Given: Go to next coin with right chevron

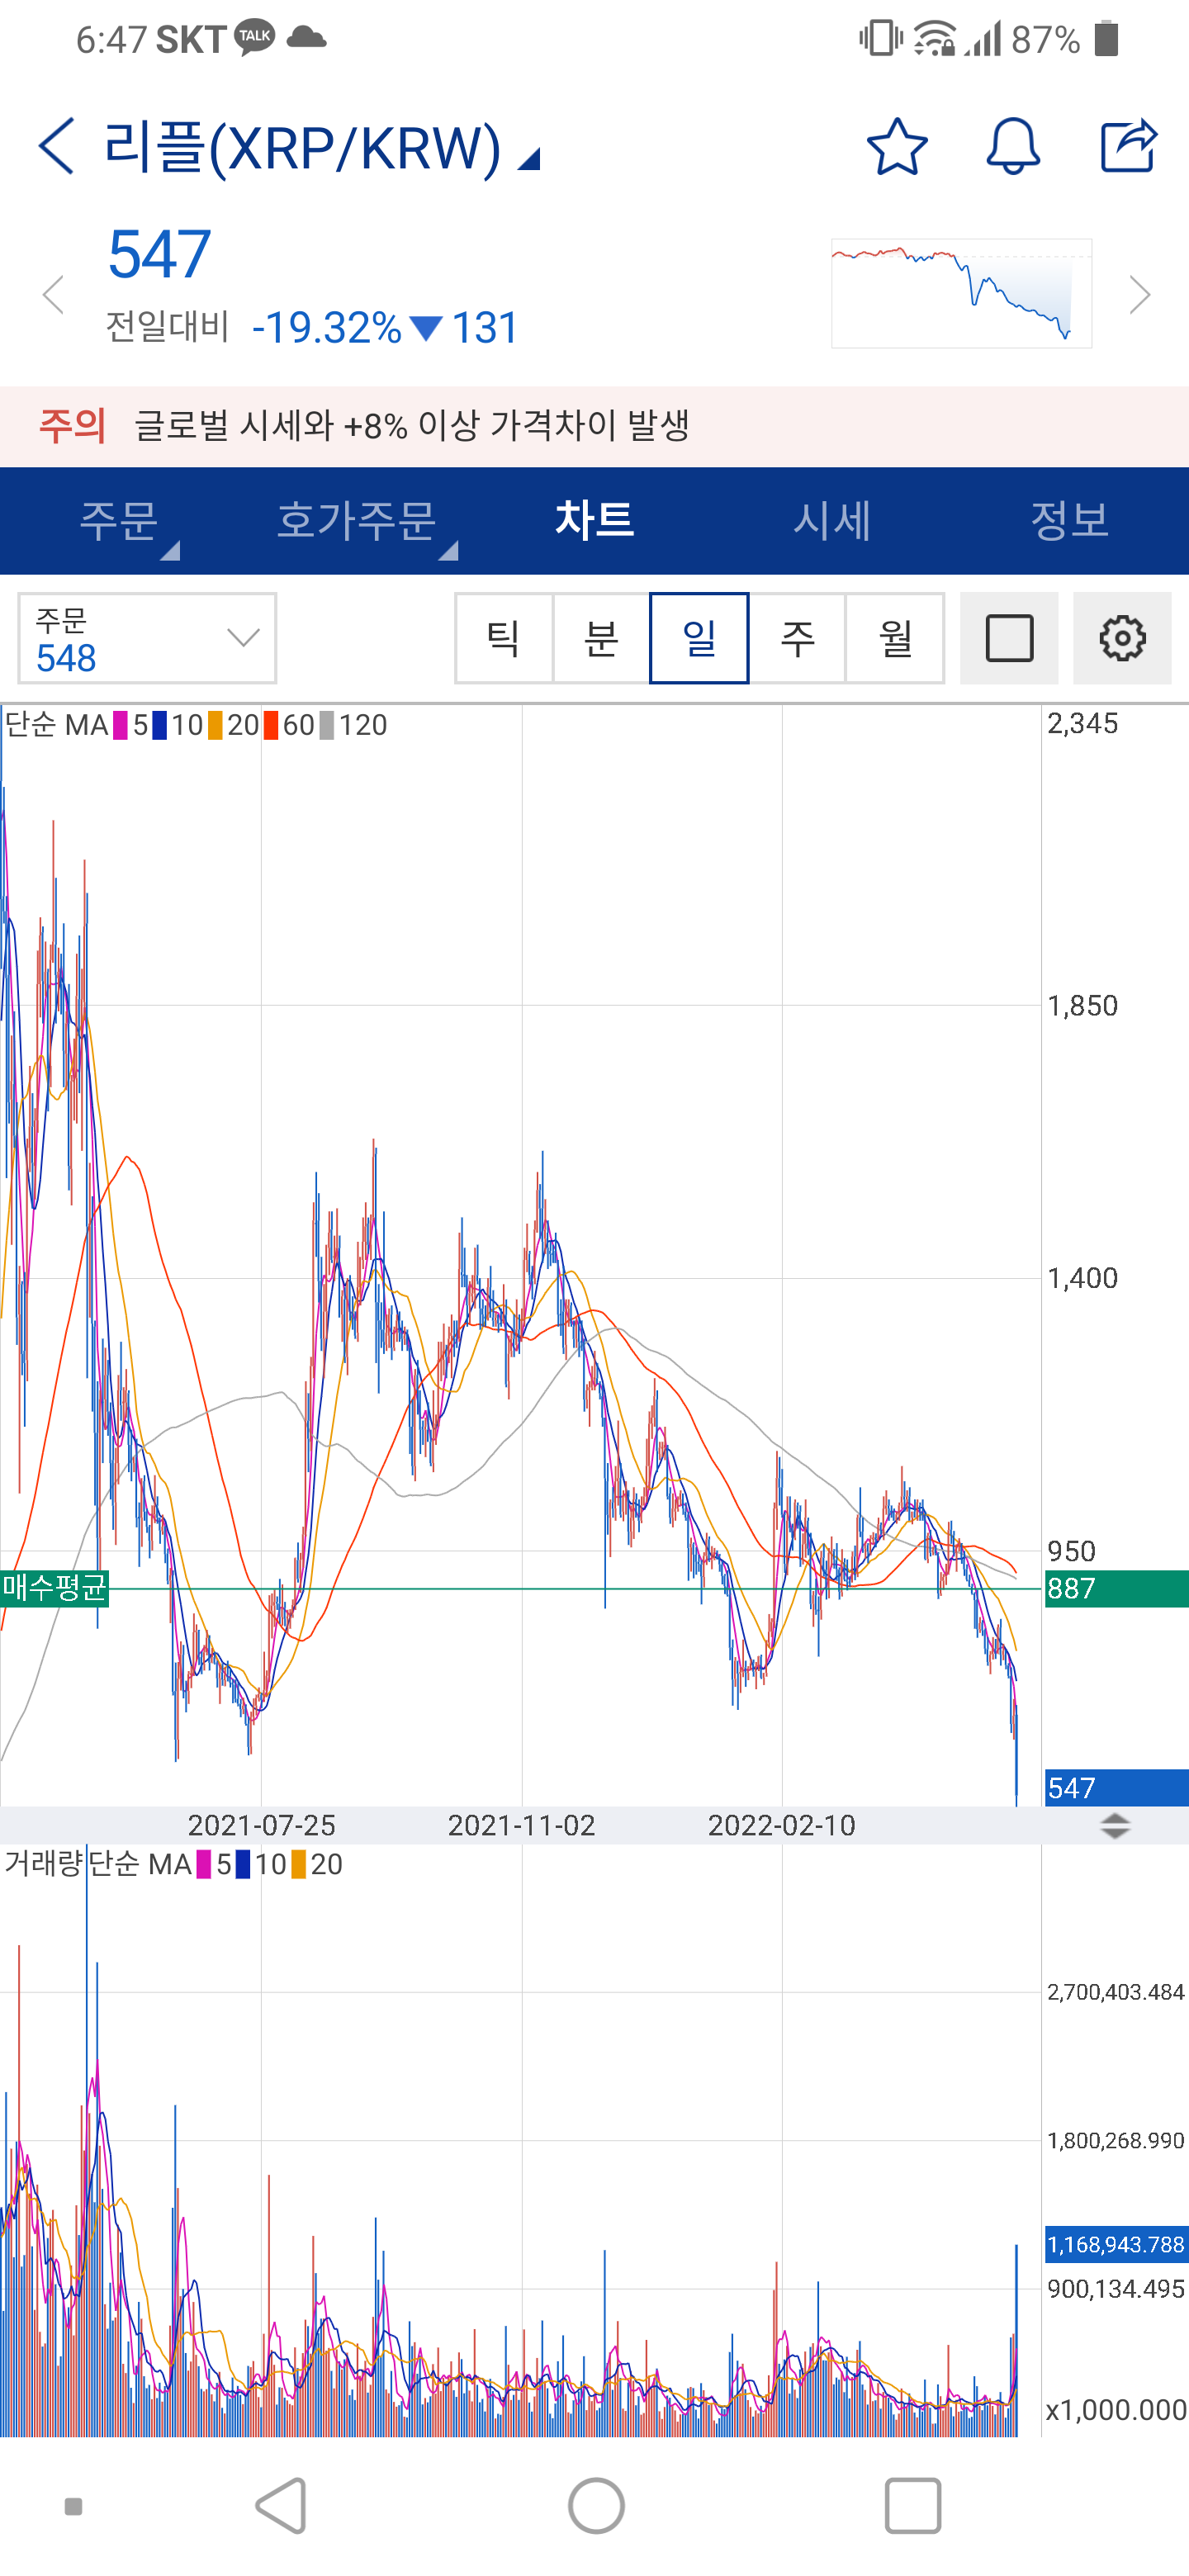Looking at the screenshot, I should [x=1139, y=295].
